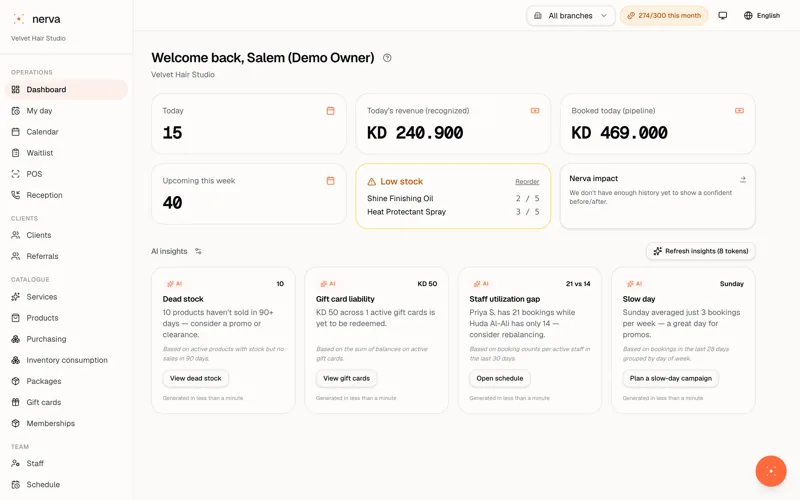
Task: Click the Purchasing boxes icon
Action: click(x=16, y=339)
